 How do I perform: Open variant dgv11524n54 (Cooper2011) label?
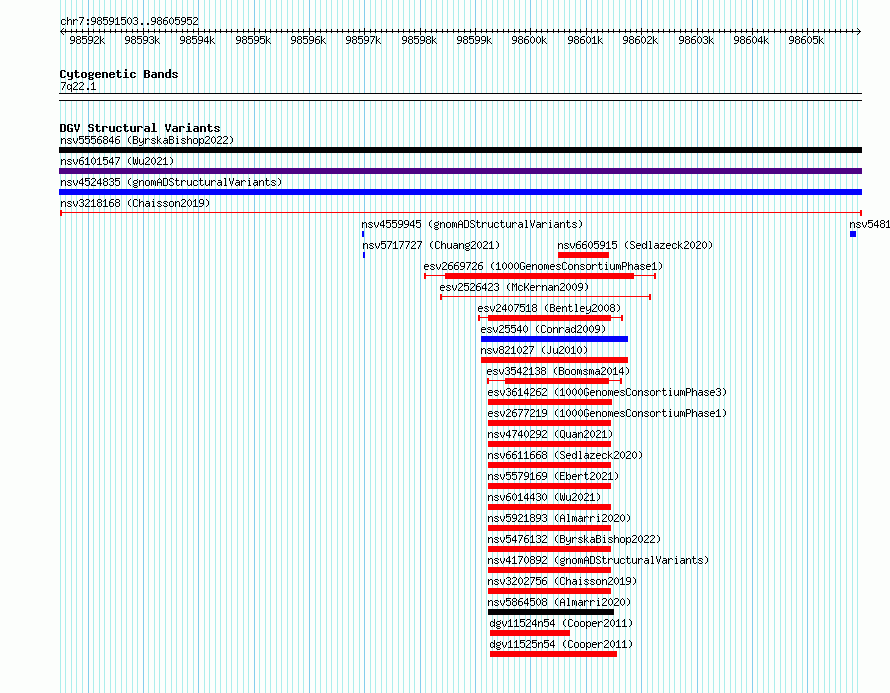tap(561, 623)
